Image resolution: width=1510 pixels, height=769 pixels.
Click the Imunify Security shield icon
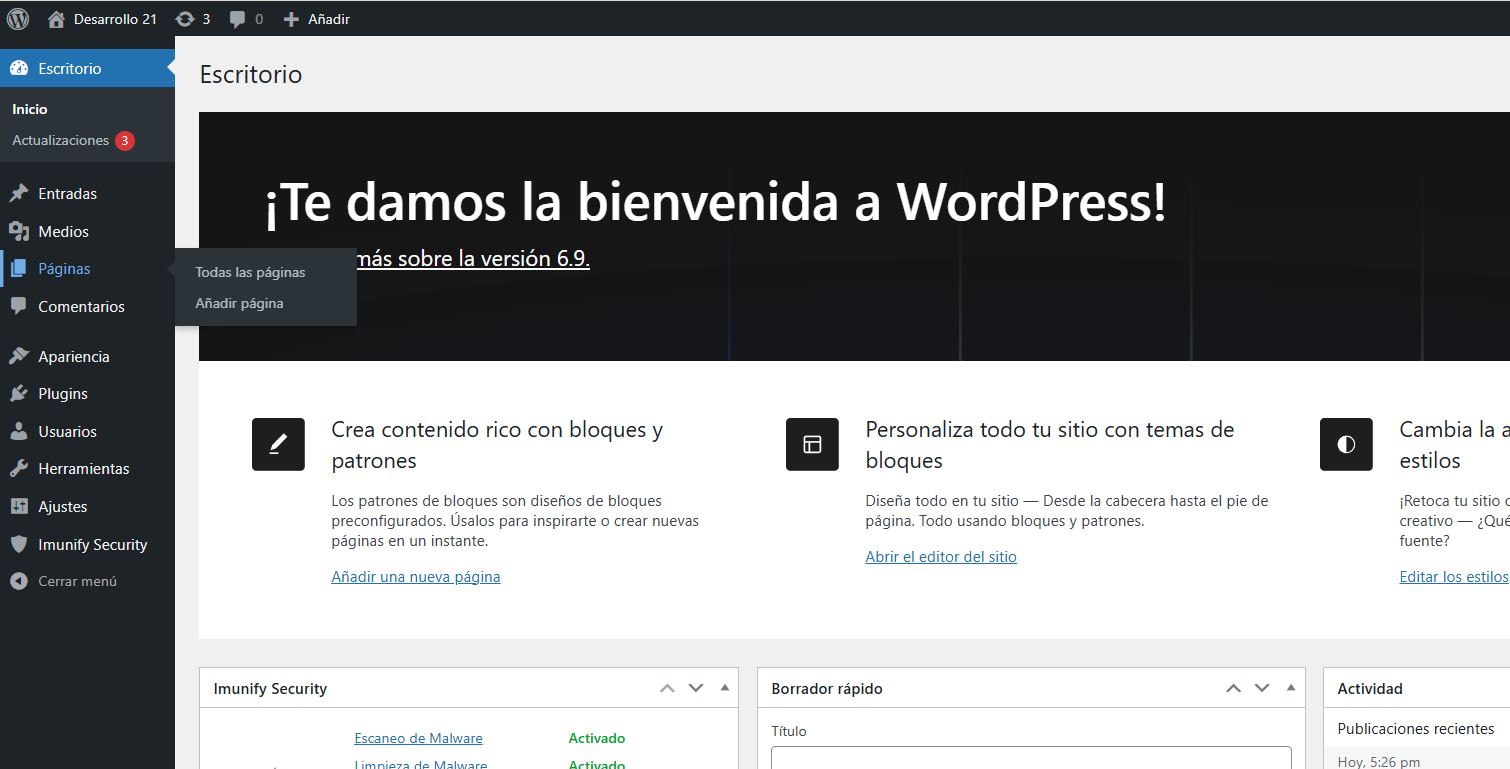coord(19,545)
